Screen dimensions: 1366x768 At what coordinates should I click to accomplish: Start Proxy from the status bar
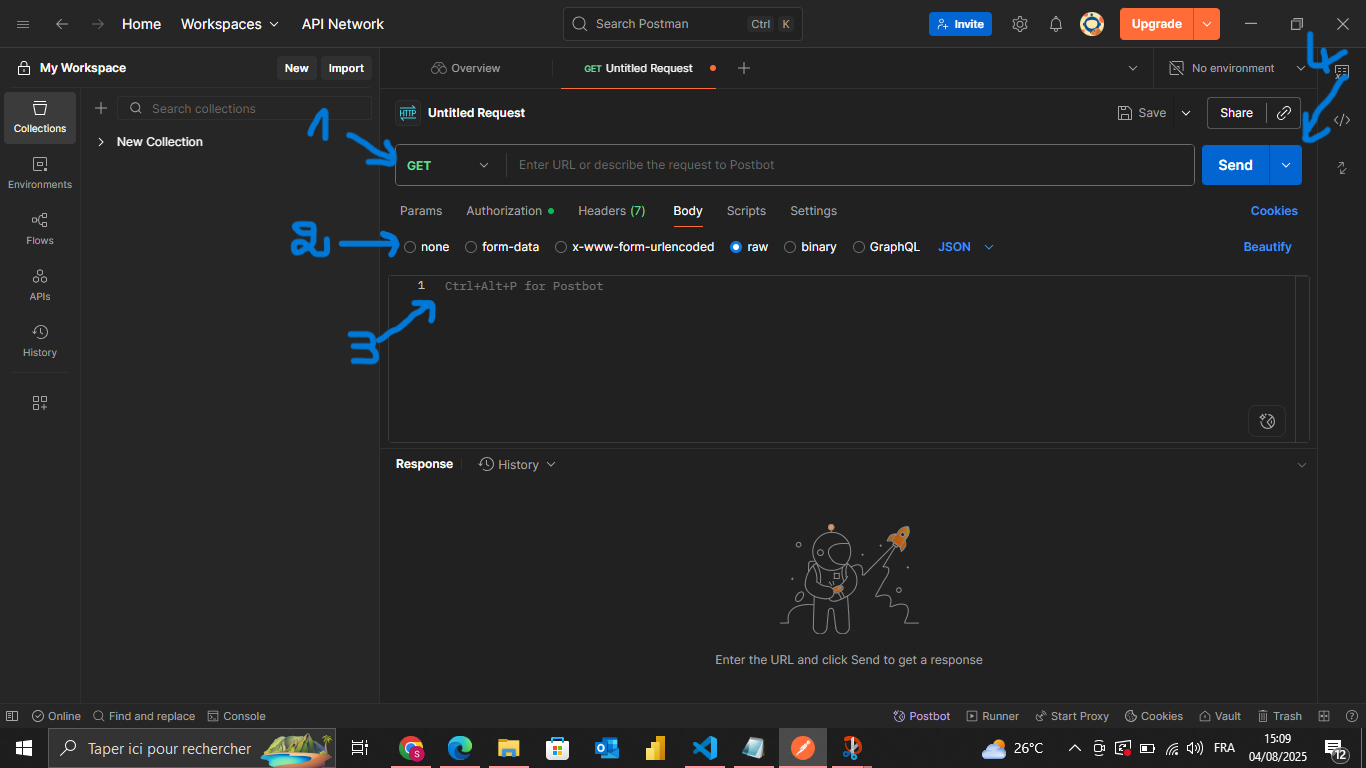pyautogui.click(x=1071, y=716)
